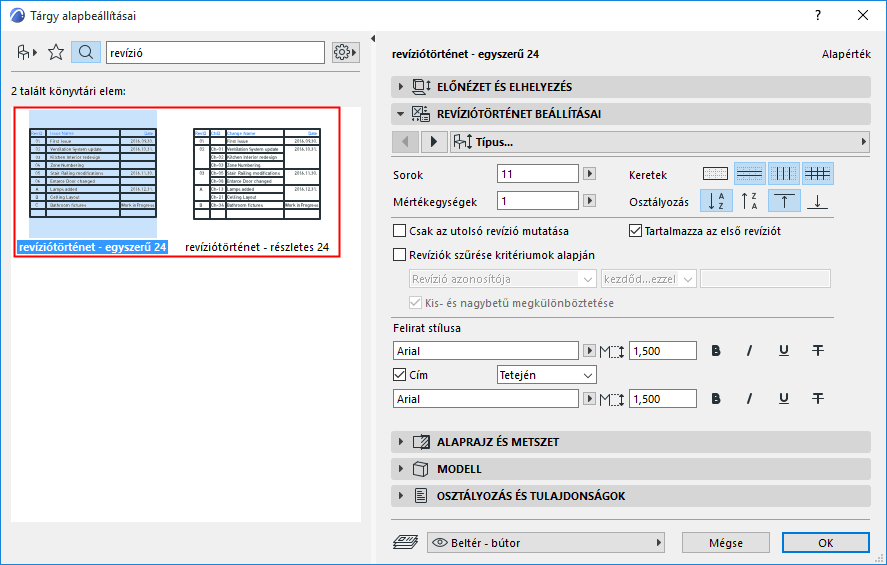The image size is (887, 565).
Task: Open the Típus... page selector
Action: click(x=660, y=141)
